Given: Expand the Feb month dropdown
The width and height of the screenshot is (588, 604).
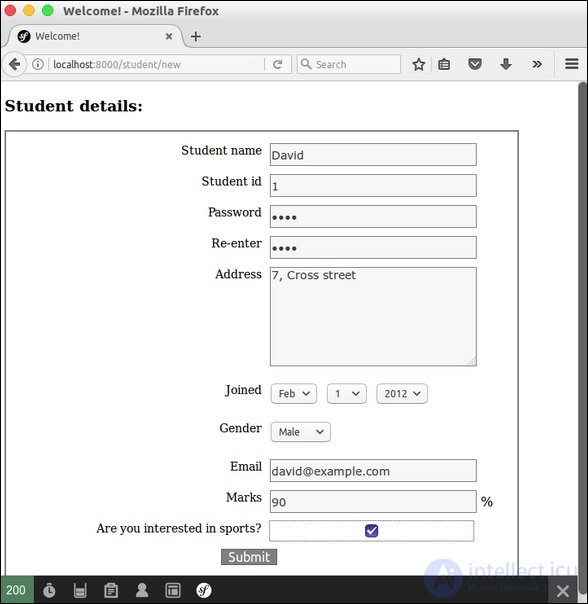Looking at the screenshot, I should pos(294,394).
